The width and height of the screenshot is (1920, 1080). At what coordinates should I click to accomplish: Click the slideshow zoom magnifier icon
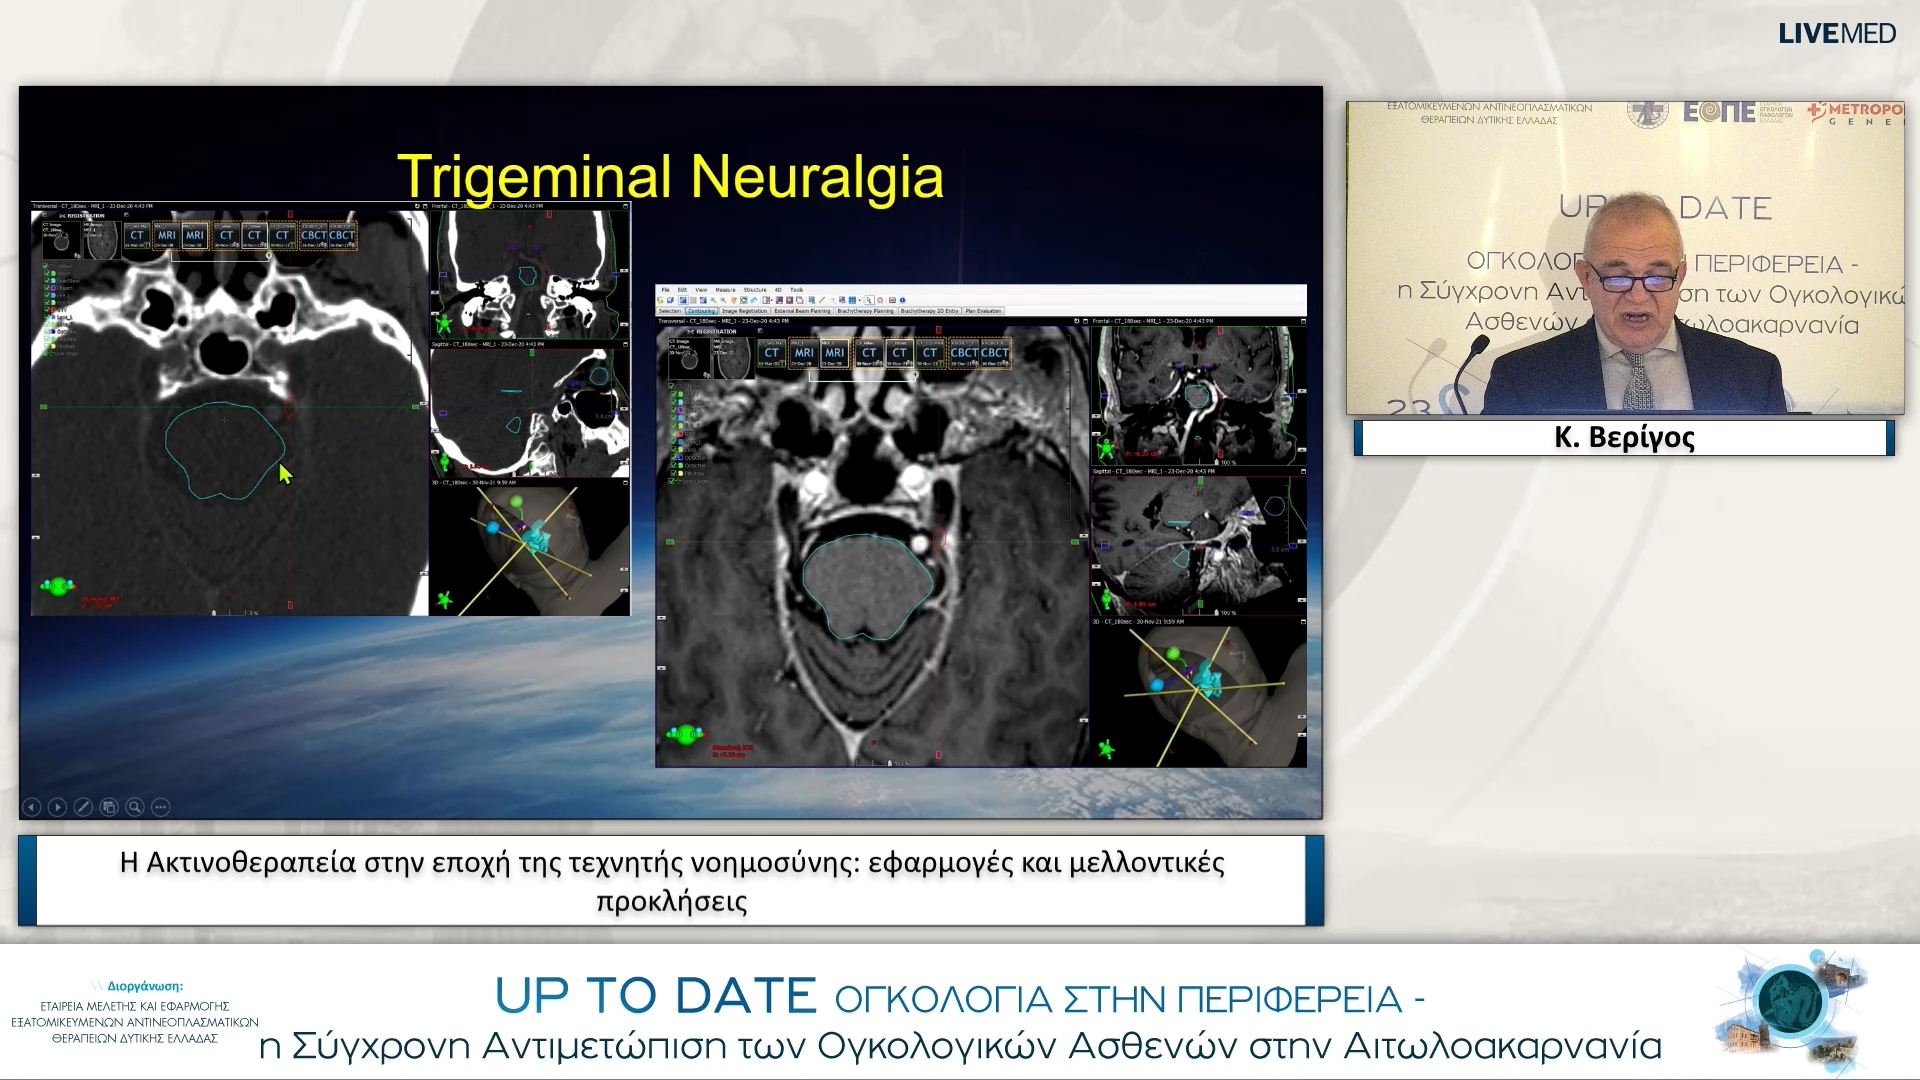(135, 807)
